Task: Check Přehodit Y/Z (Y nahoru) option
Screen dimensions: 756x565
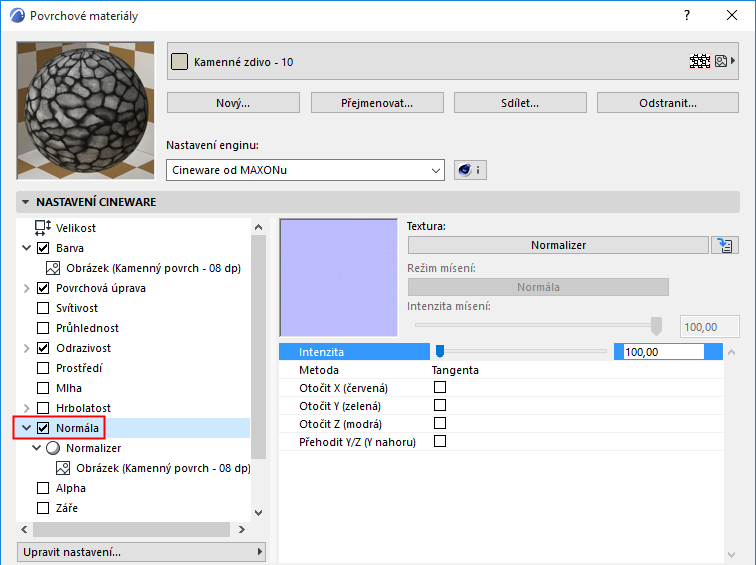Action: pos(440,441)
